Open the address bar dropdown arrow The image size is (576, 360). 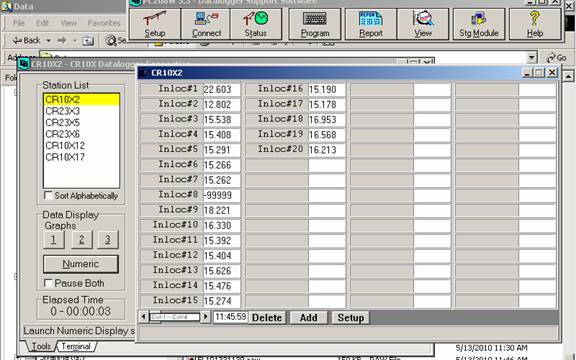pyautogui.click(x=531, y=58)
